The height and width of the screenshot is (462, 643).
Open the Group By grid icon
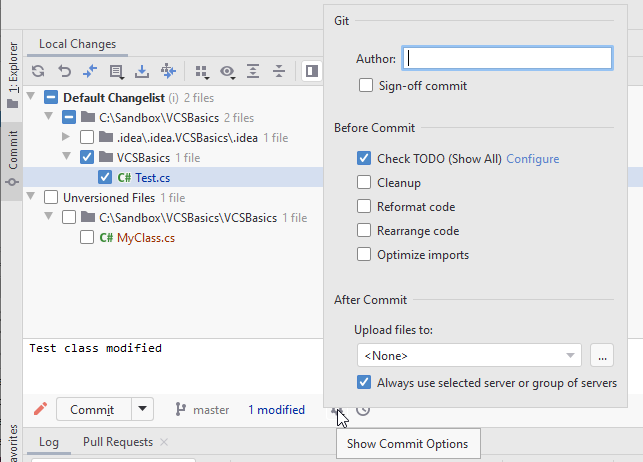click(x=202, y=71)
